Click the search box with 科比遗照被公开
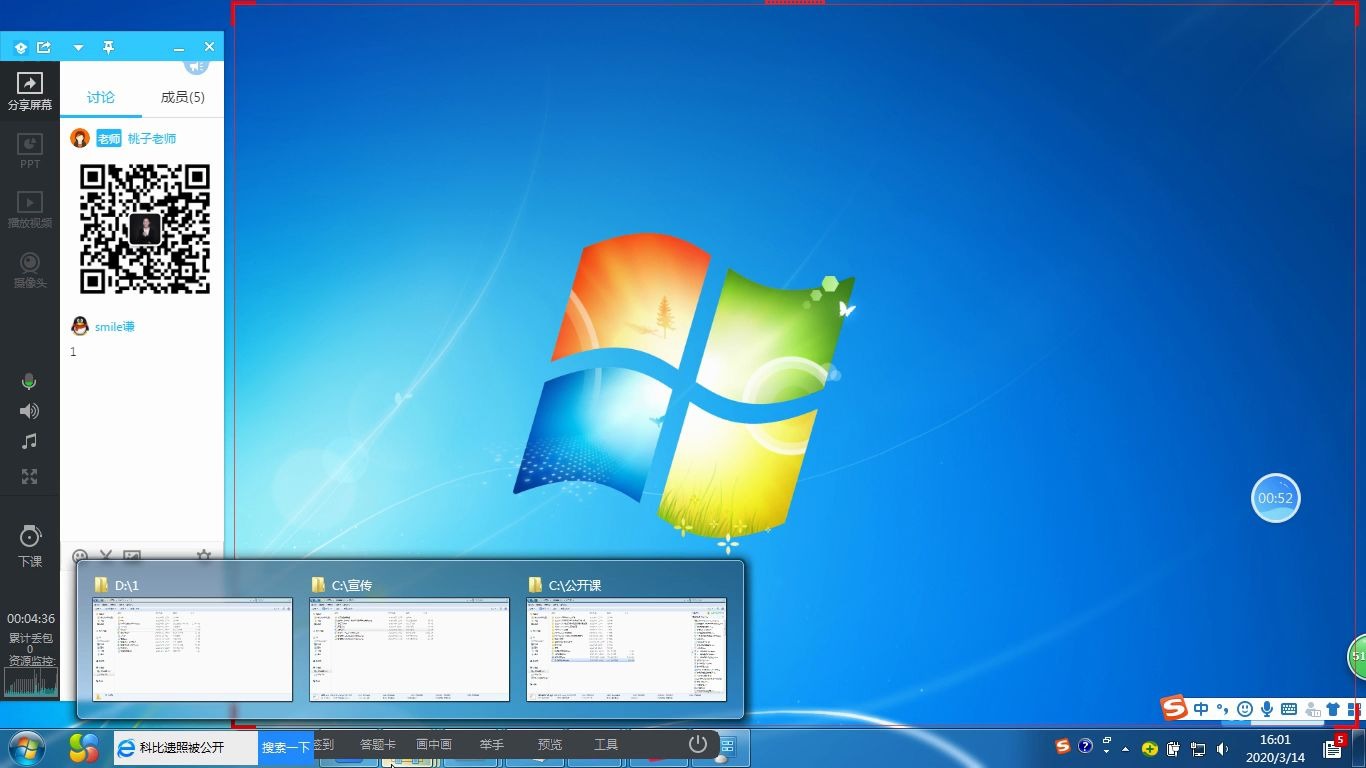Viewport: 1366px width, 768px height. tap(185, 747)
